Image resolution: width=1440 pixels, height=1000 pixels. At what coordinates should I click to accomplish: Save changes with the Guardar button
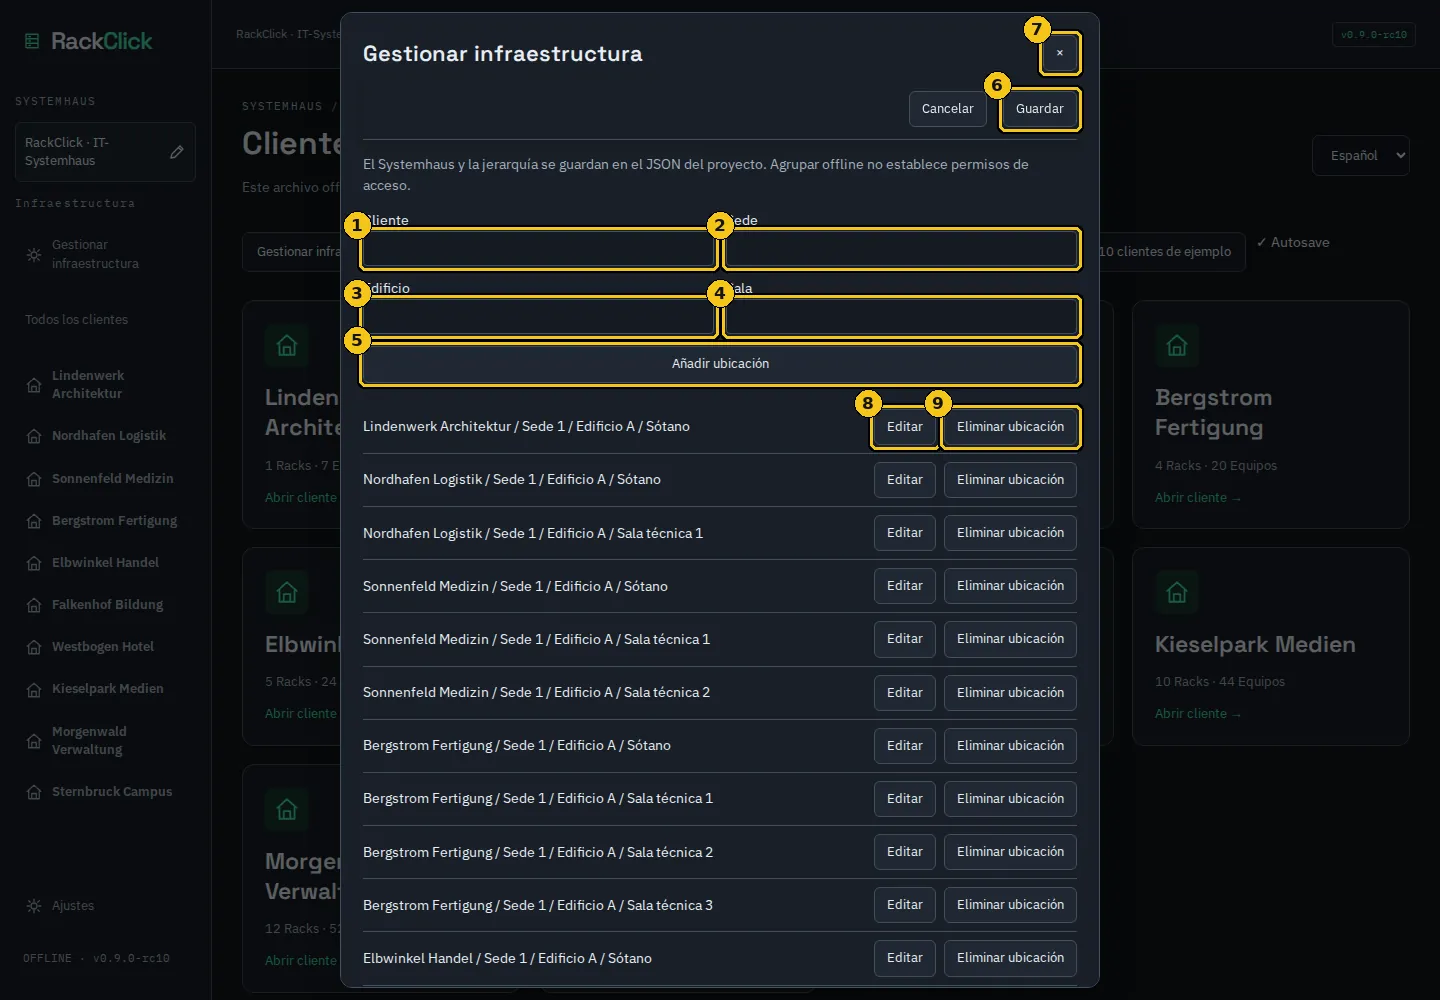[x=1040, y=109]
